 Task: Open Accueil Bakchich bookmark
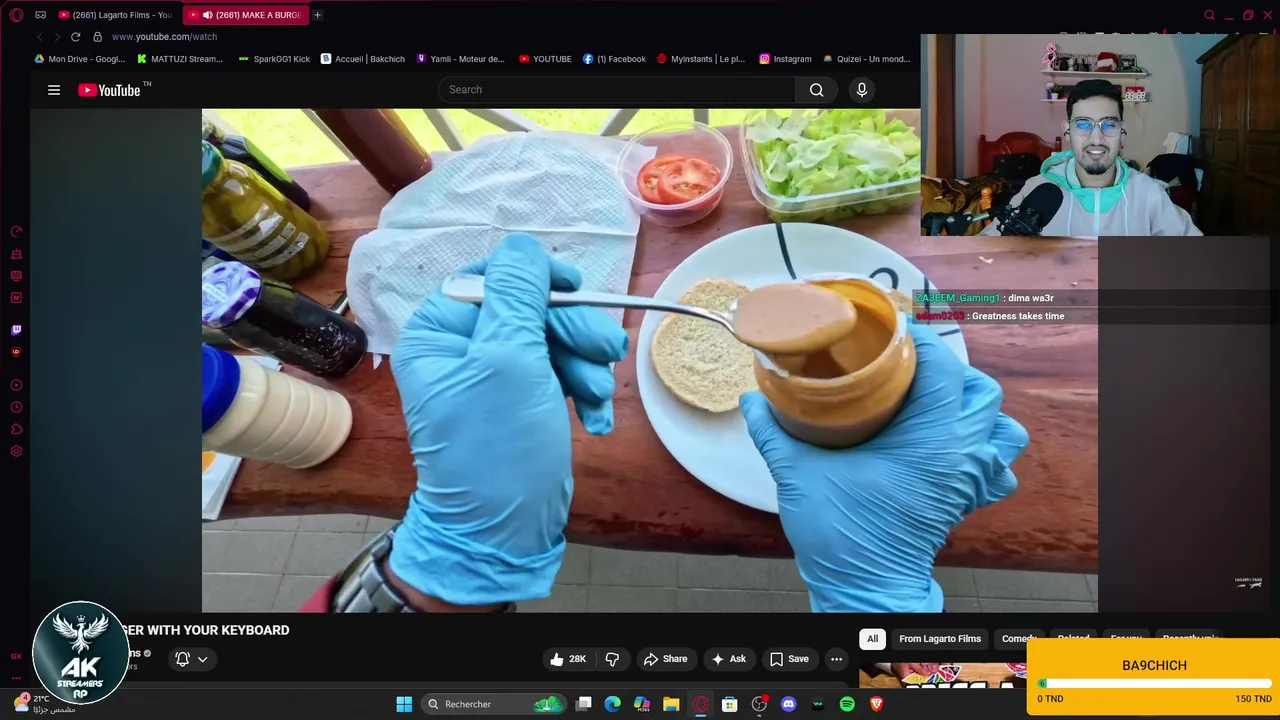(362, 59)
